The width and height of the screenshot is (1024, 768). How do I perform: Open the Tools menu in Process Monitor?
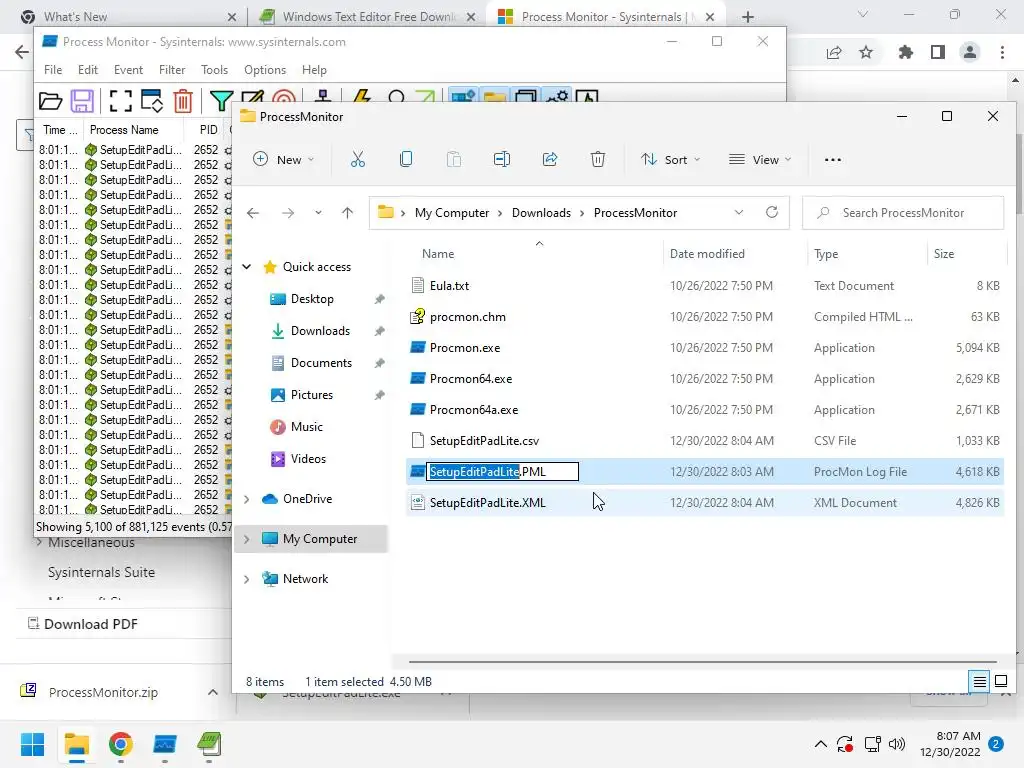point(214,70)
